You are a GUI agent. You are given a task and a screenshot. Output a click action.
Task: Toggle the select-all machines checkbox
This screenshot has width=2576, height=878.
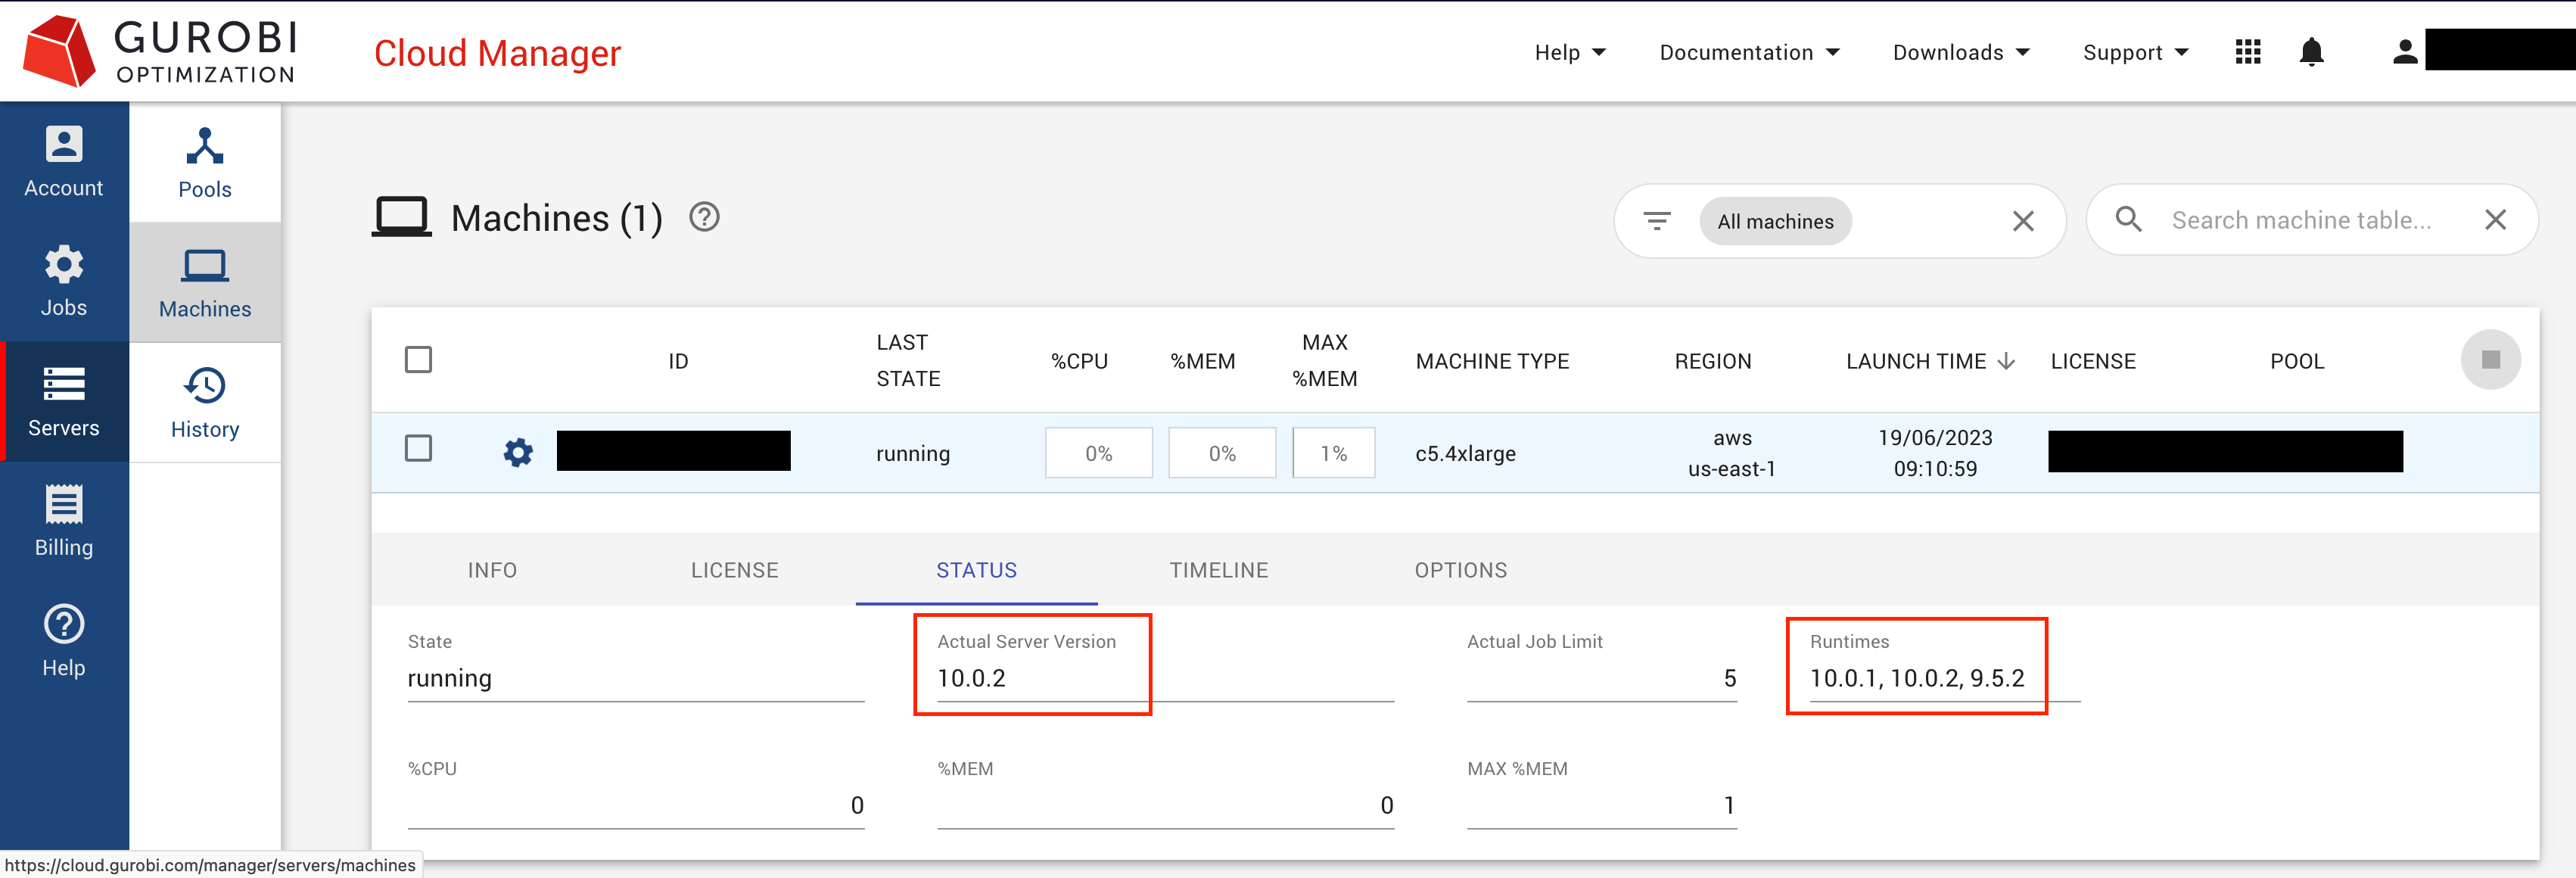coord(418,360)
